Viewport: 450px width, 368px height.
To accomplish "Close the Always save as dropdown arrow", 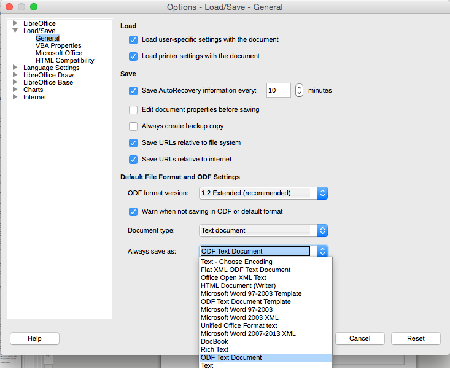I will 322,251.
